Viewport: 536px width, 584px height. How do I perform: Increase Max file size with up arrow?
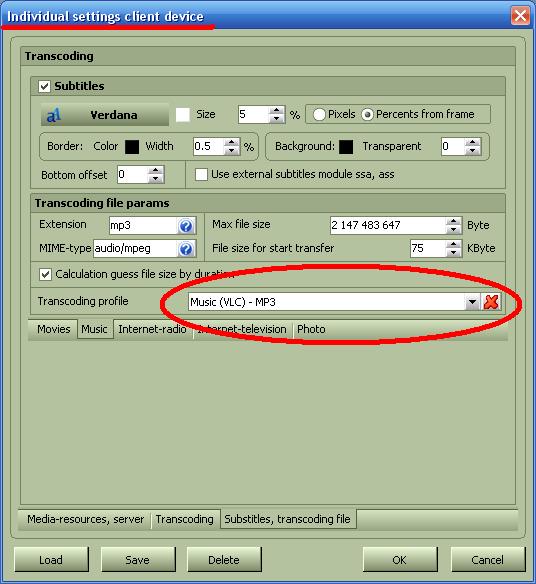pyautogui.click(x=453, y=221)
